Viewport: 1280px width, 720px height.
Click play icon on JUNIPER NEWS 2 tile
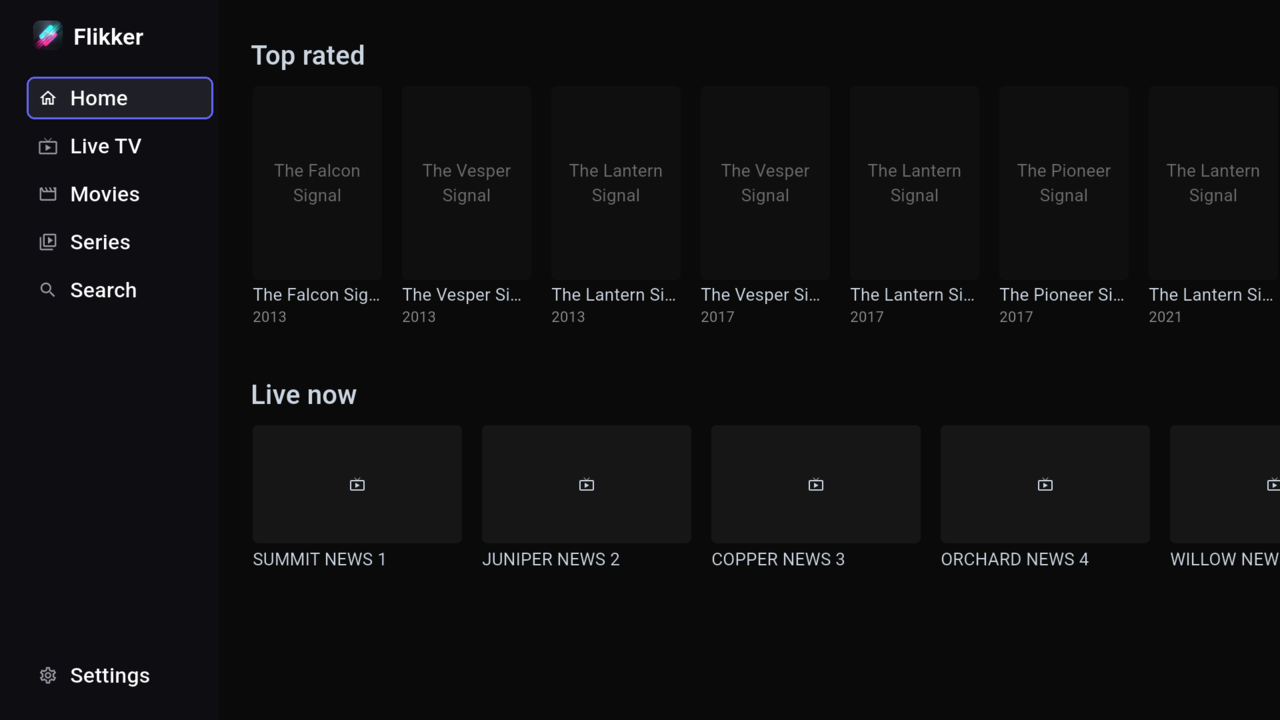[586, 485]
